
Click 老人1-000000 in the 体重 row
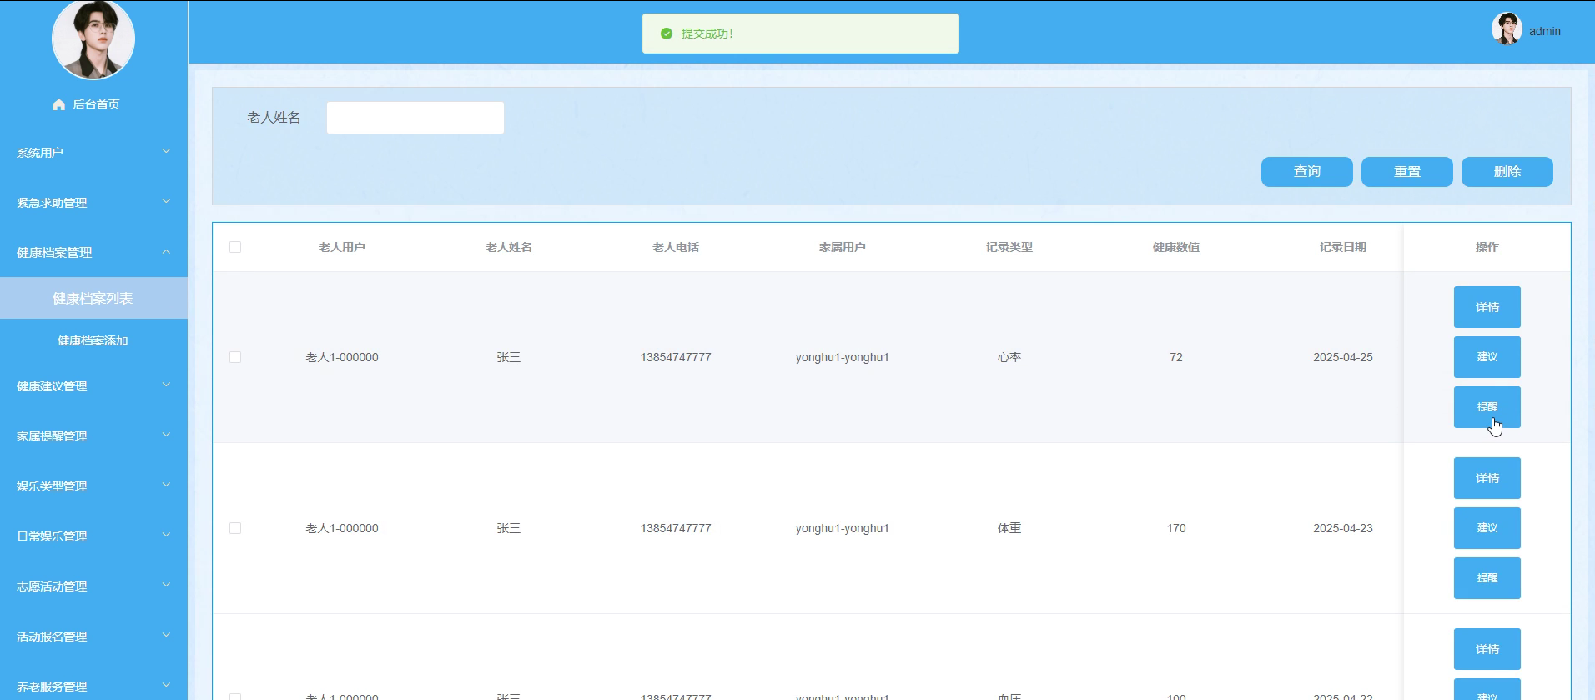point(342,528)
